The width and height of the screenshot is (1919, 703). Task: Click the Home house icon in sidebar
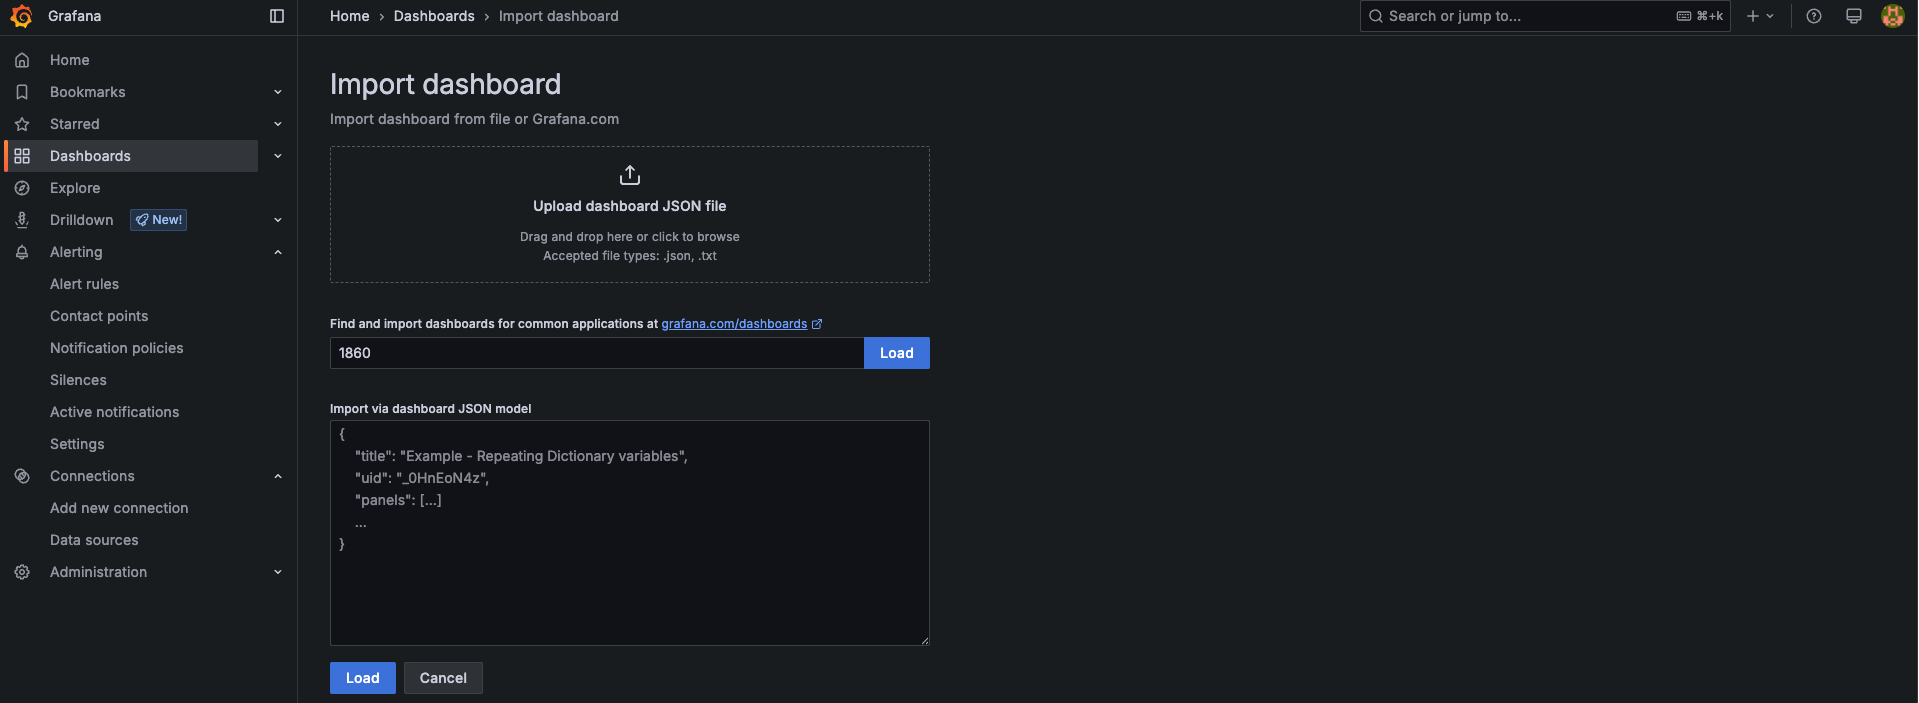coord(22,60)
